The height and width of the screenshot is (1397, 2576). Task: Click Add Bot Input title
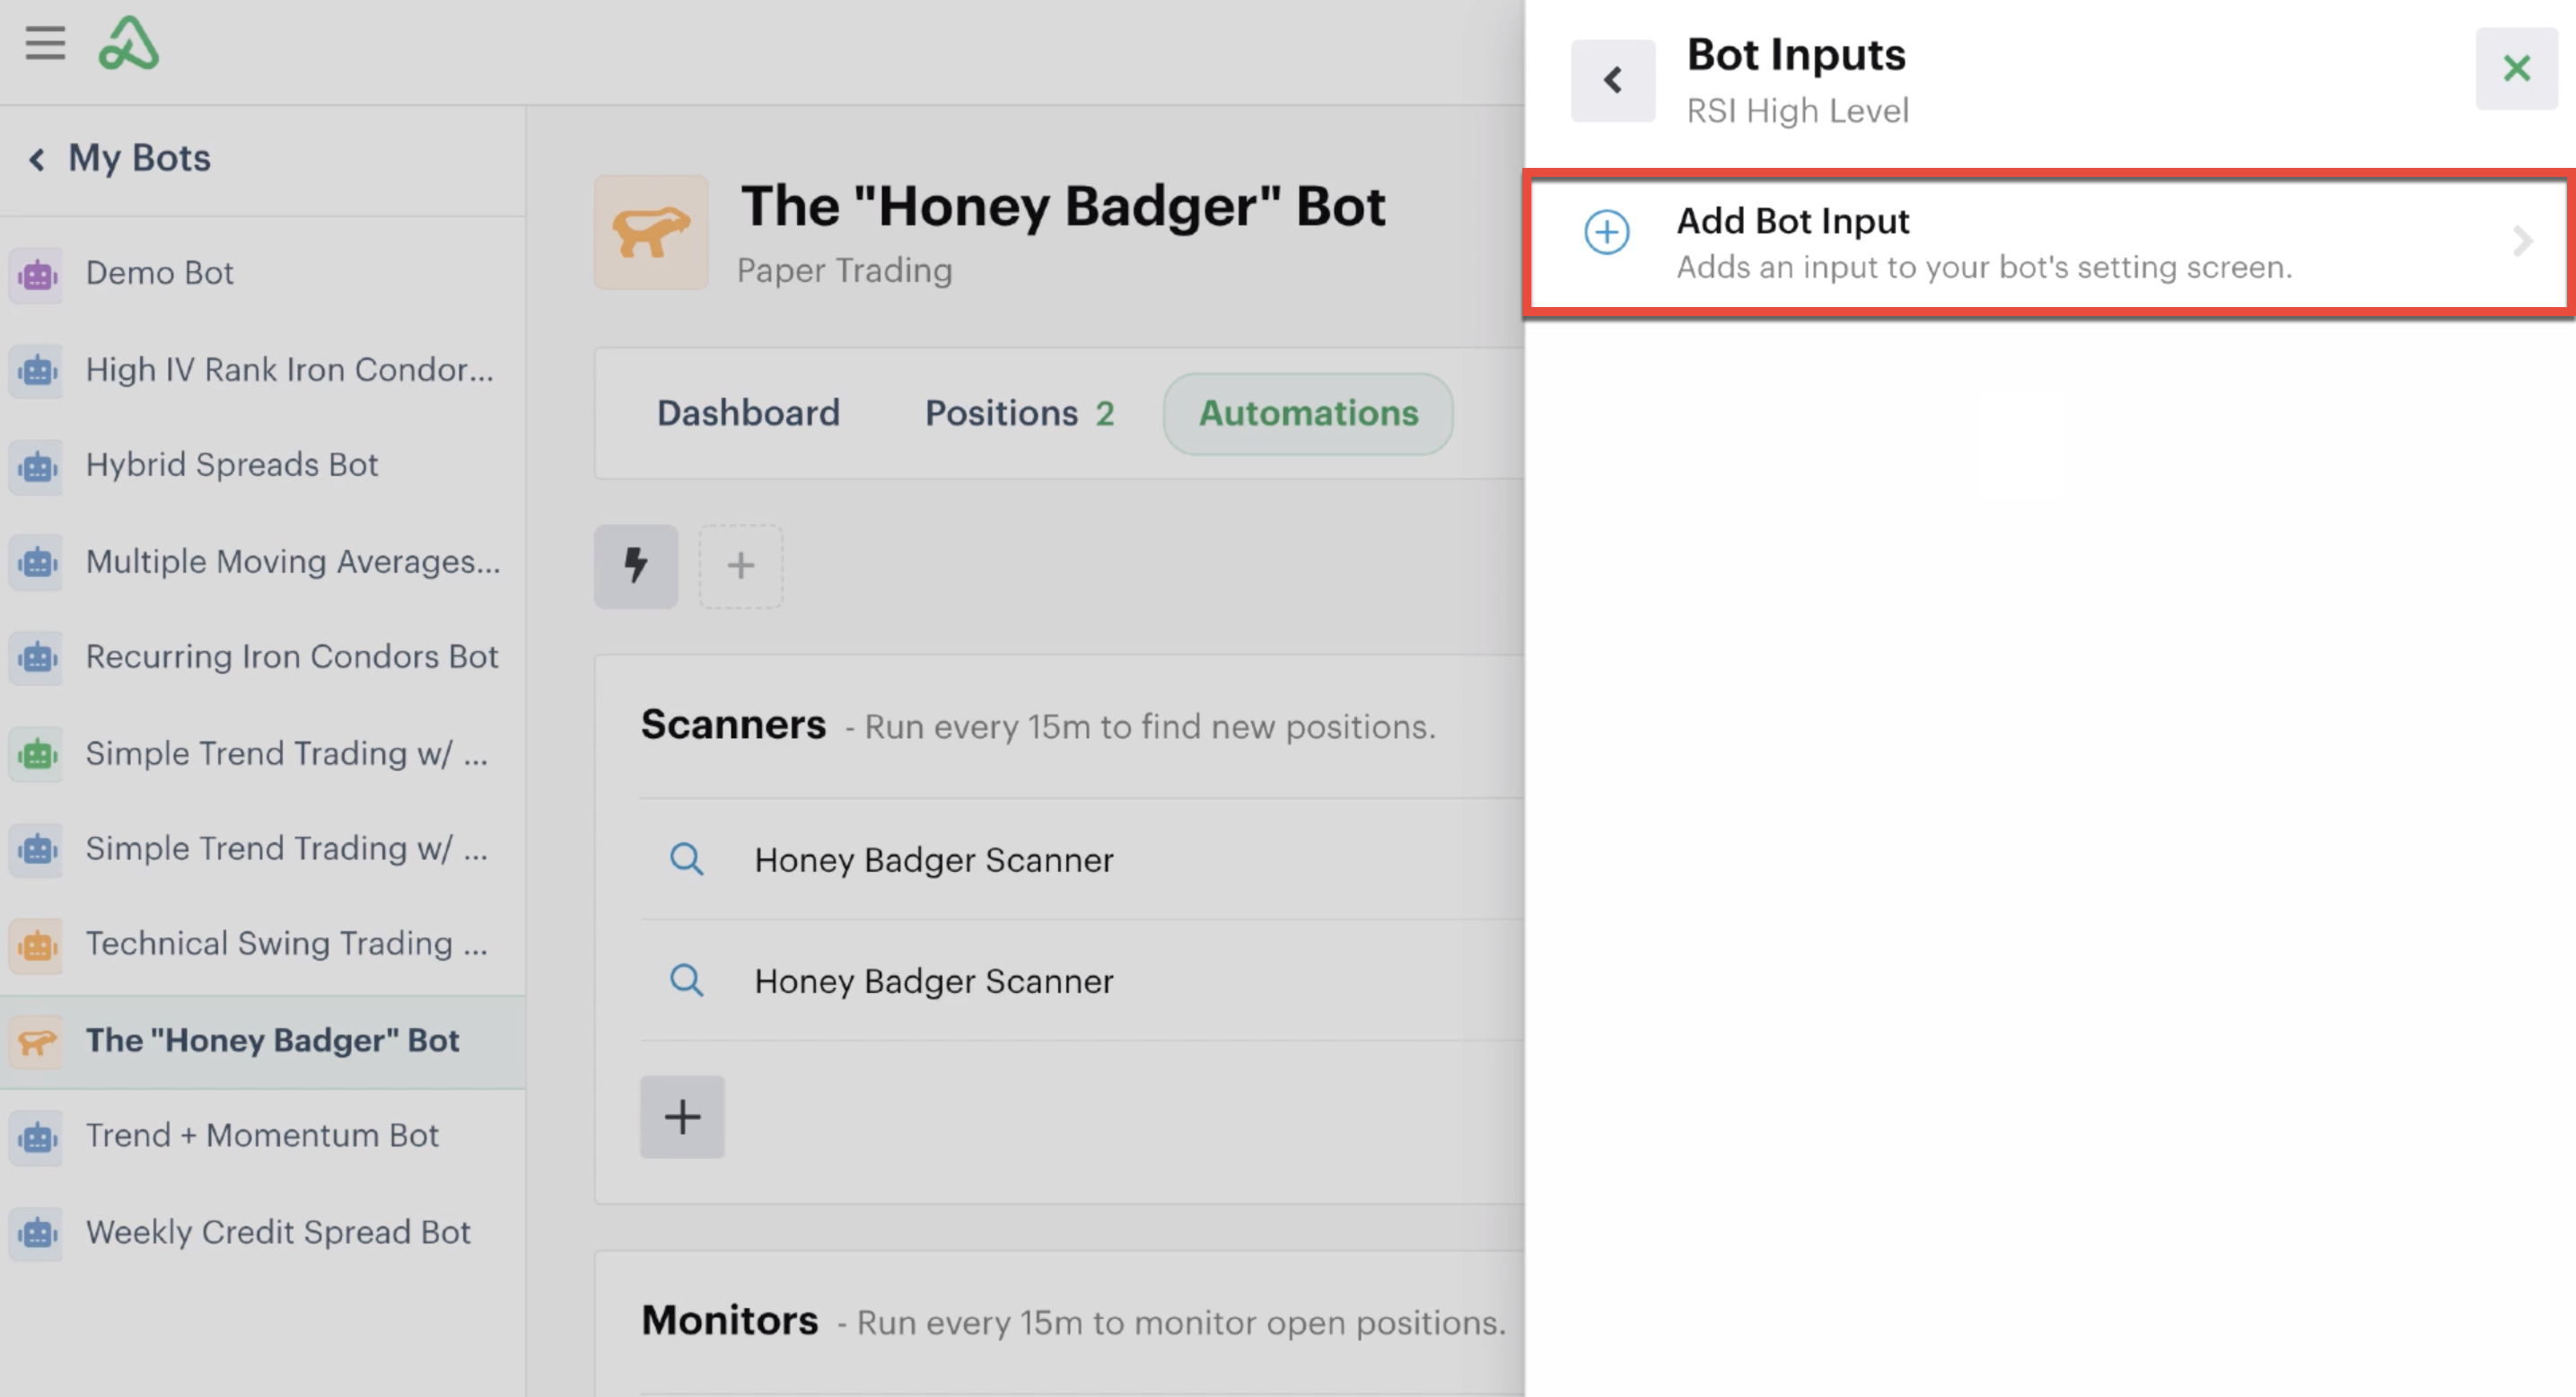1792,221
